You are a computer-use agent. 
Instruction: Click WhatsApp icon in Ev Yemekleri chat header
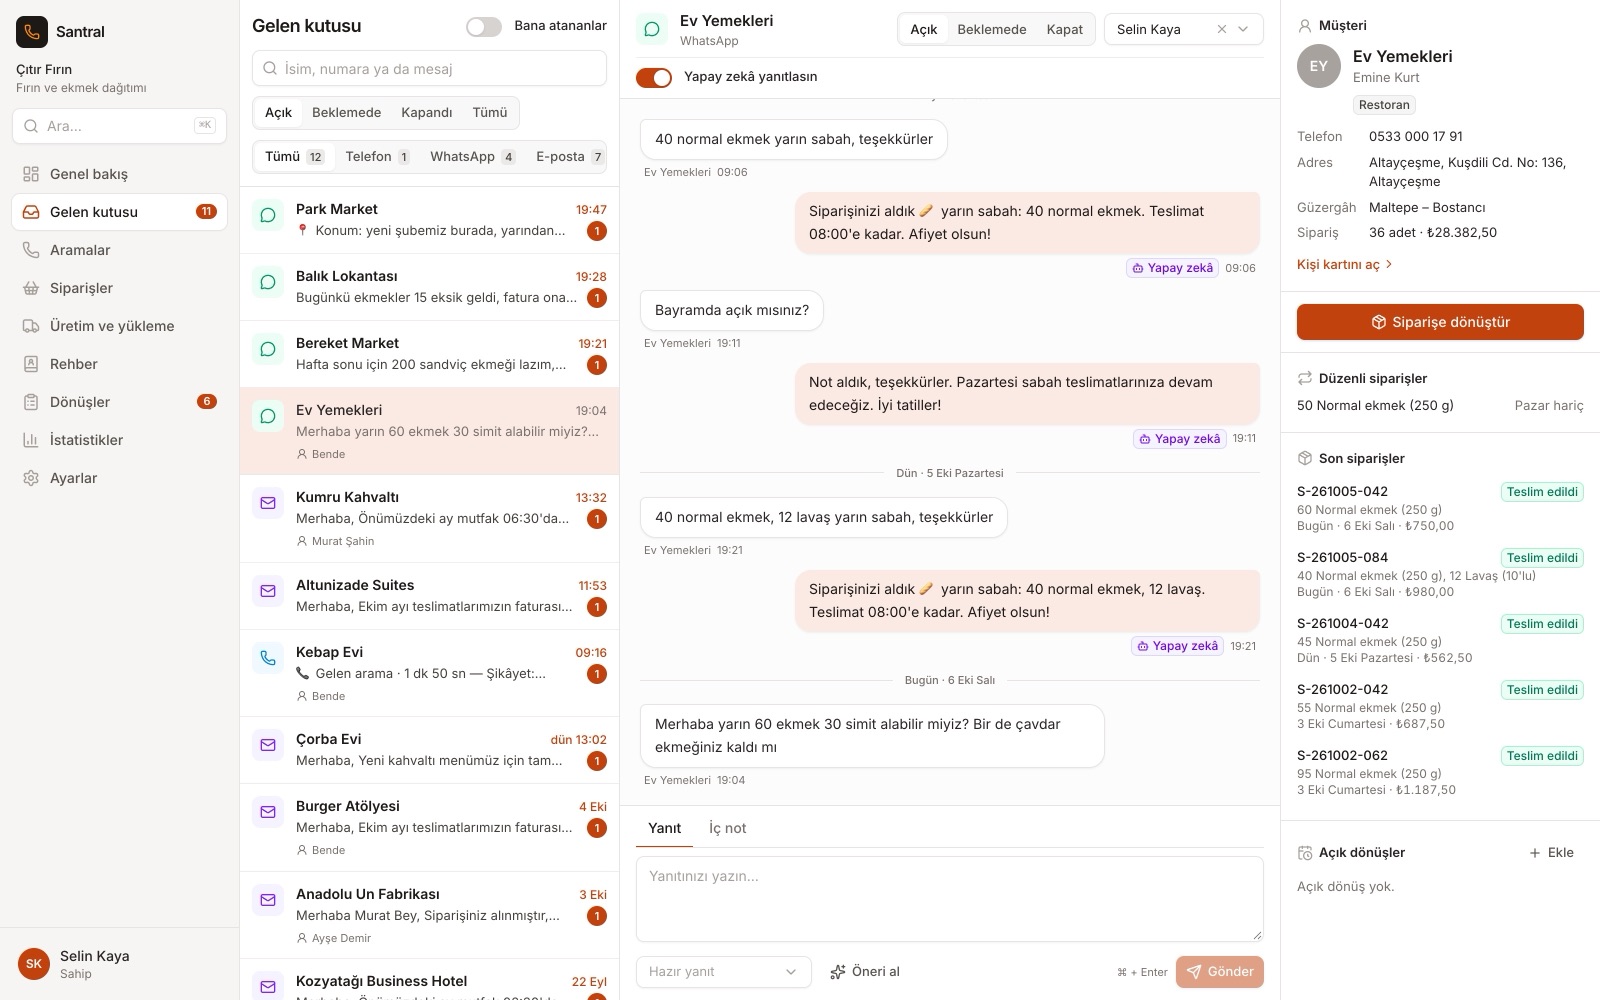[652, 29]
